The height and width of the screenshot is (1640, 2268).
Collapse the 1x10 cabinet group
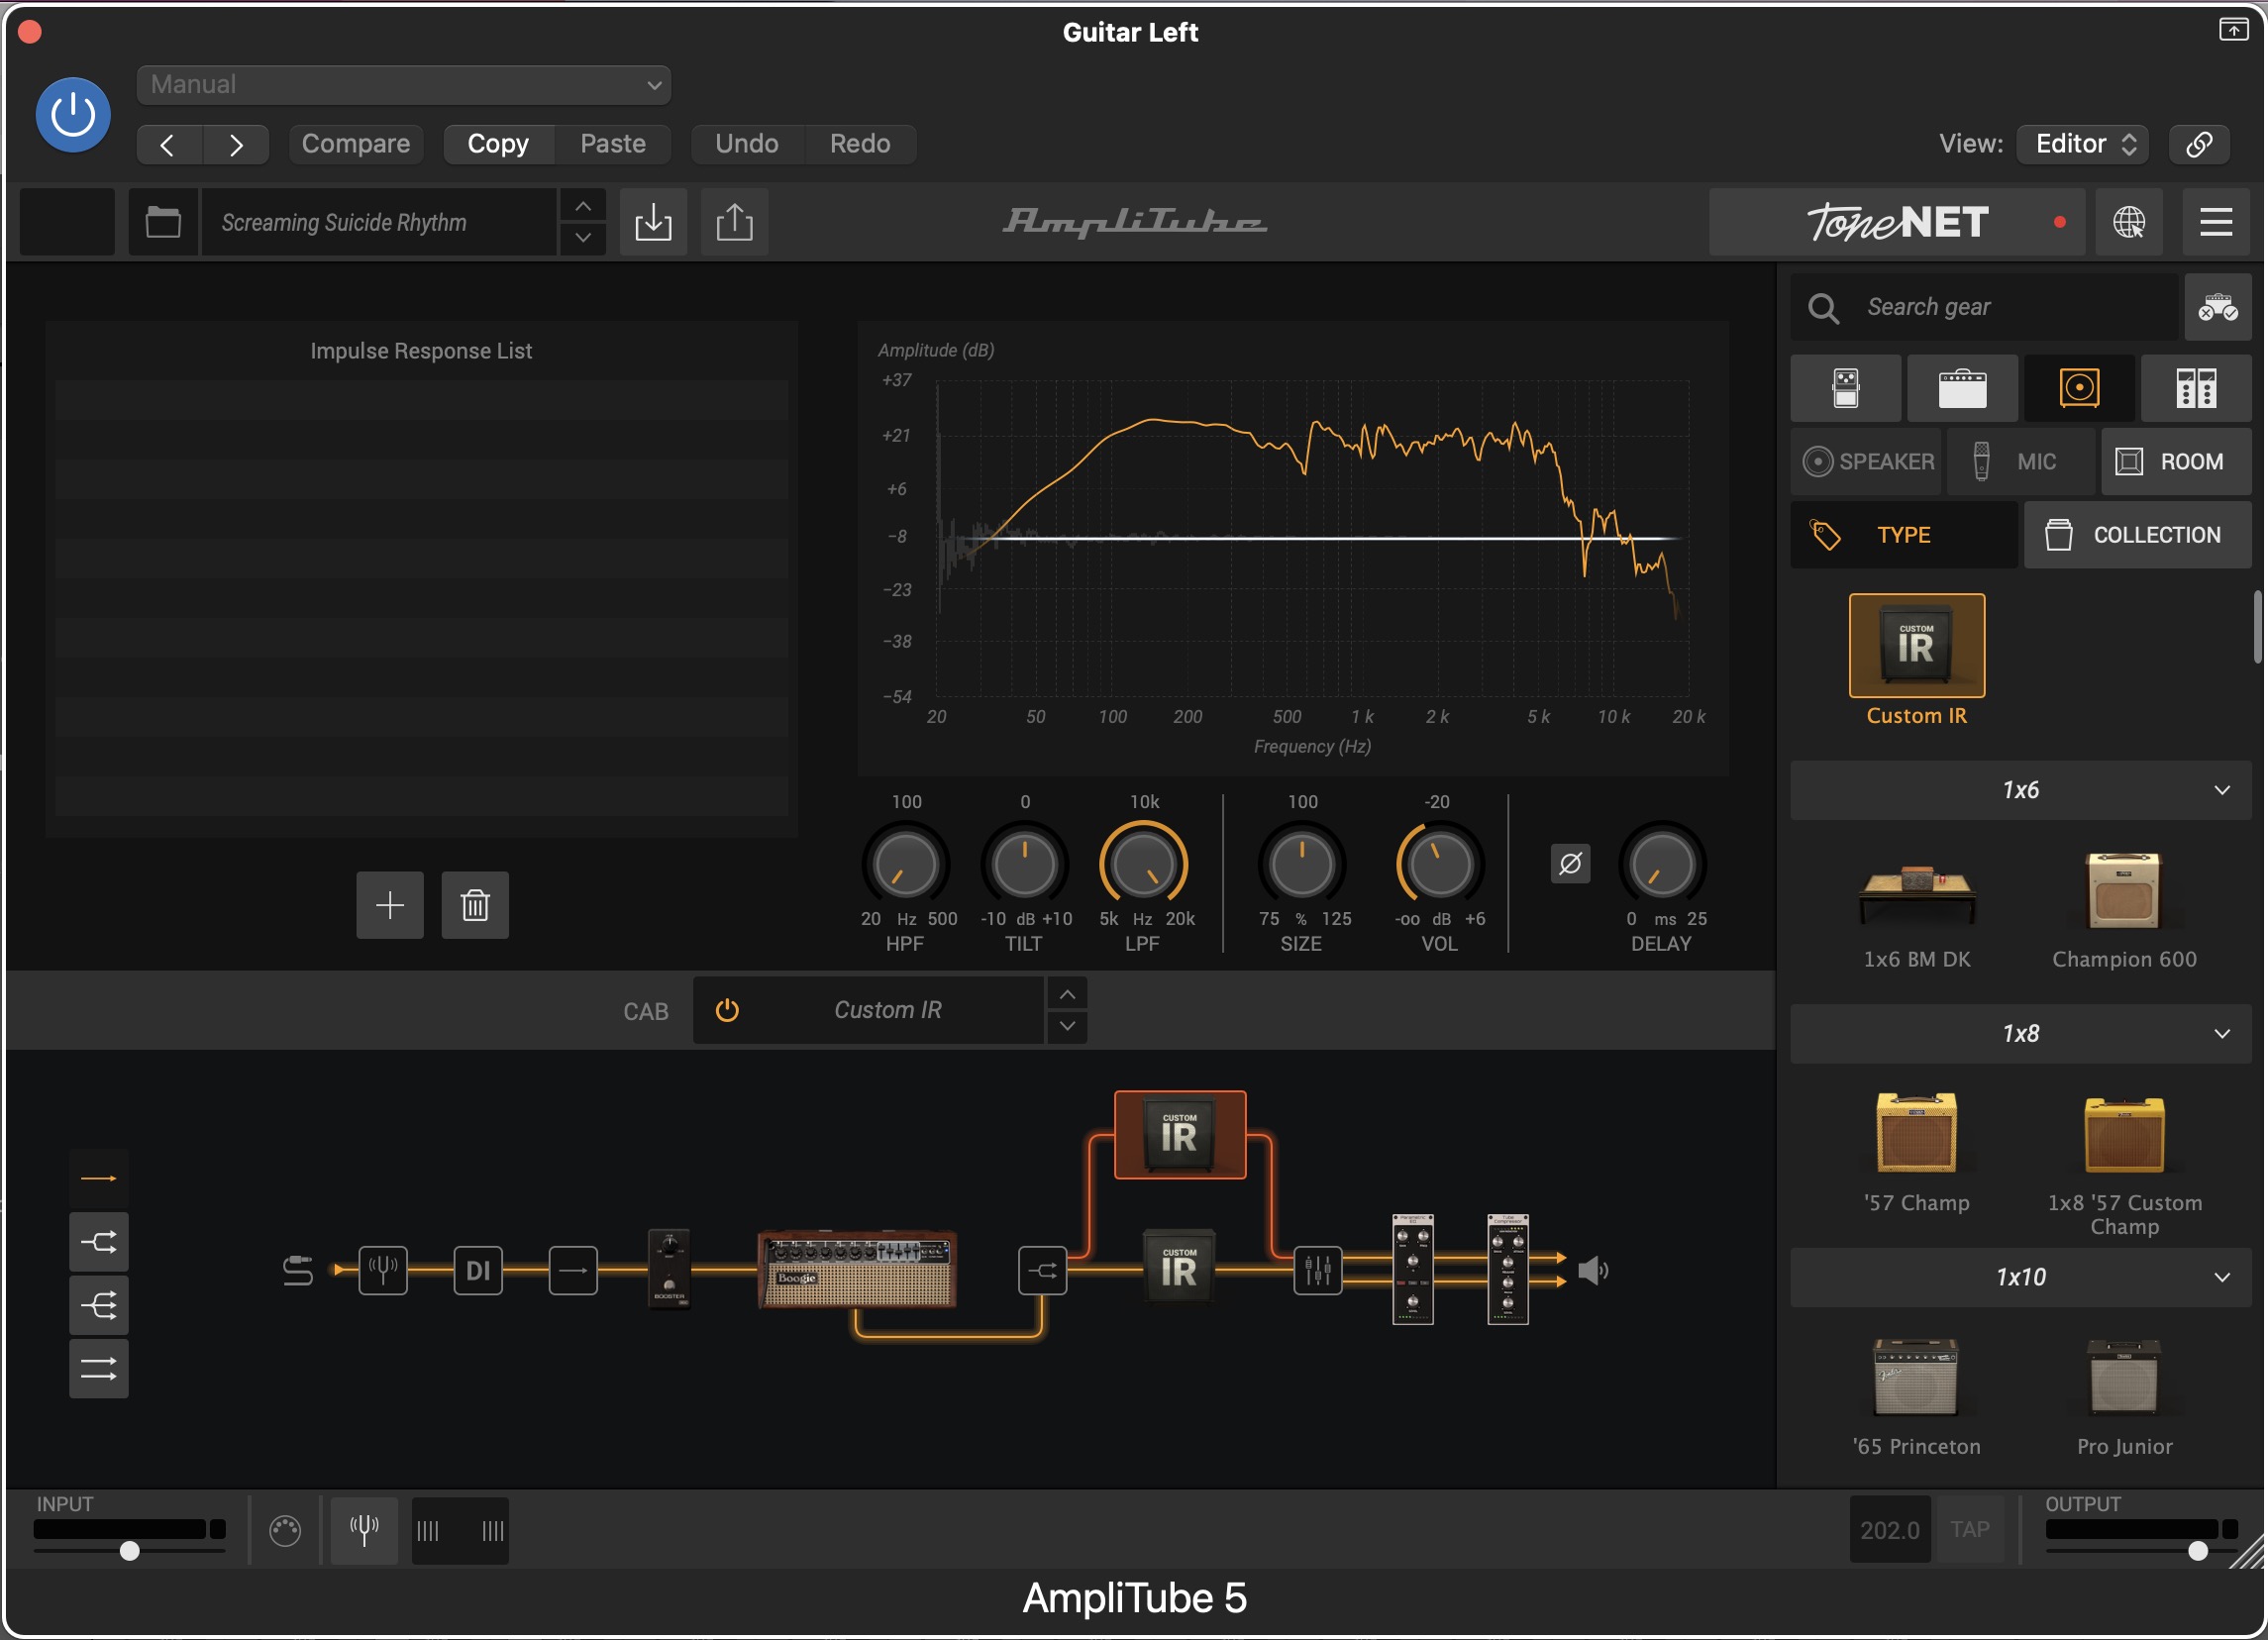[2020, 1278]
